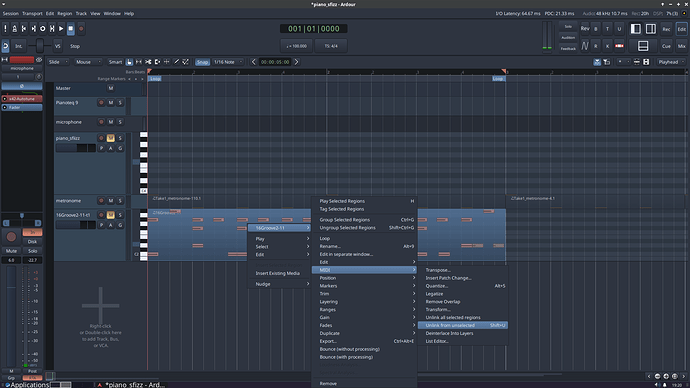Click the track-name filter icon beside follow
The width and height of the screenshot is (690, 388).
point(607,62)
